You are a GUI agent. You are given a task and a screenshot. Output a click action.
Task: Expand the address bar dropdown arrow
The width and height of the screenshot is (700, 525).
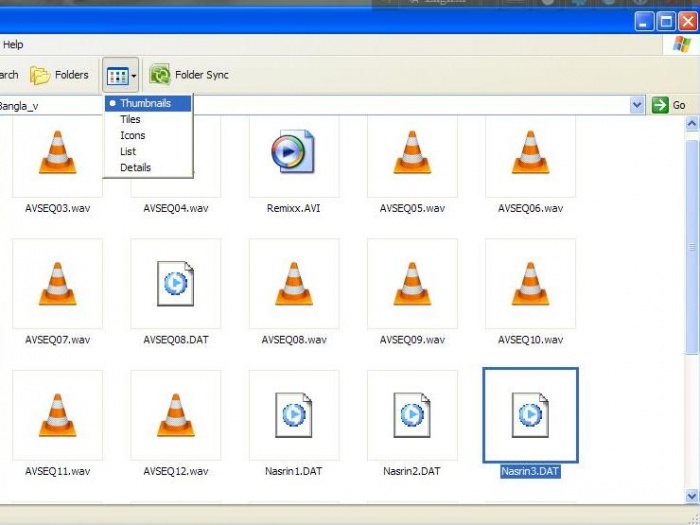coord(637,105)
